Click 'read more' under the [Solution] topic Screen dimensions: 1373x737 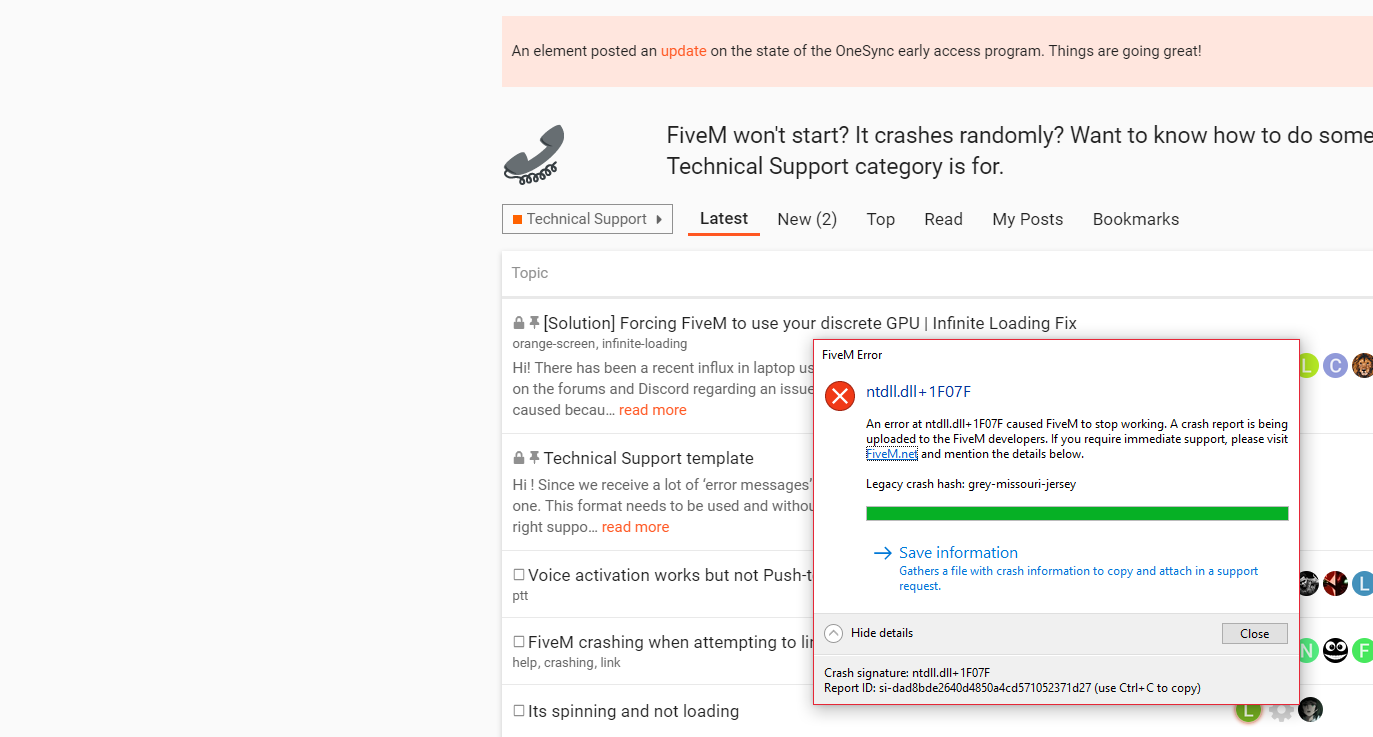653,410
